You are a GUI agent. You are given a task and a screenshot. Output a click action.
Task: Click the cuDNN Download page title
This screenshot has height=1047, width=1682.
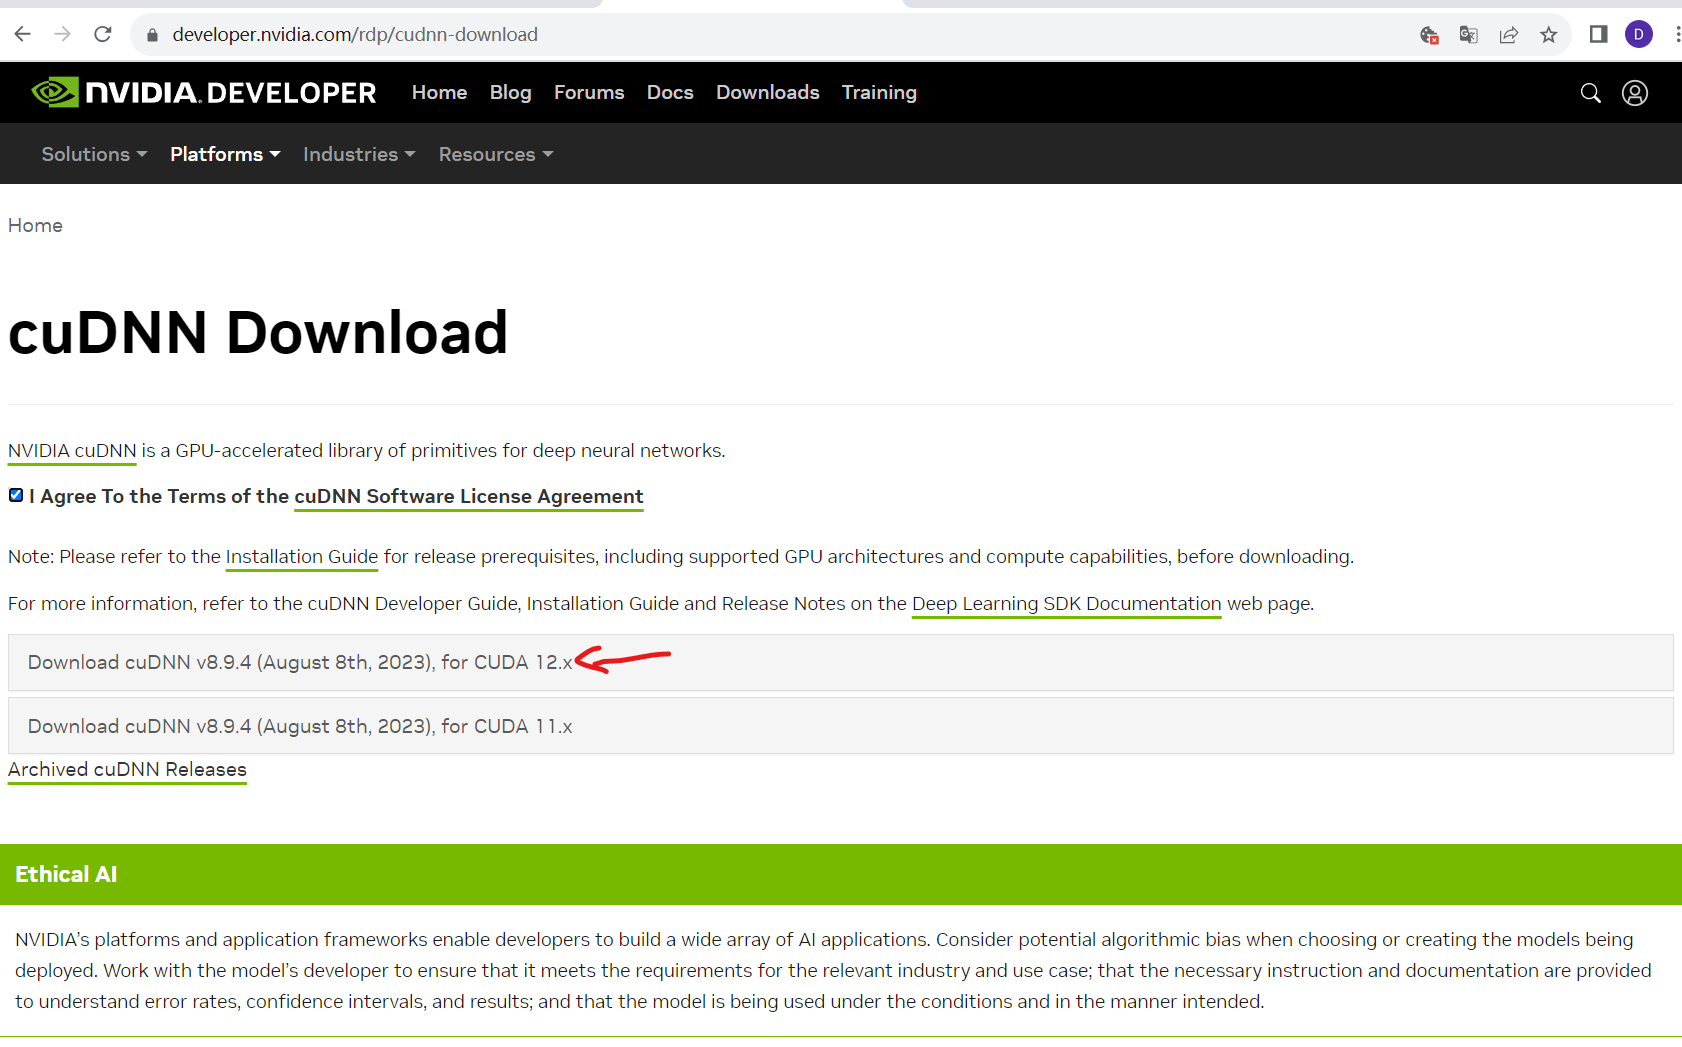pos(258,333)
